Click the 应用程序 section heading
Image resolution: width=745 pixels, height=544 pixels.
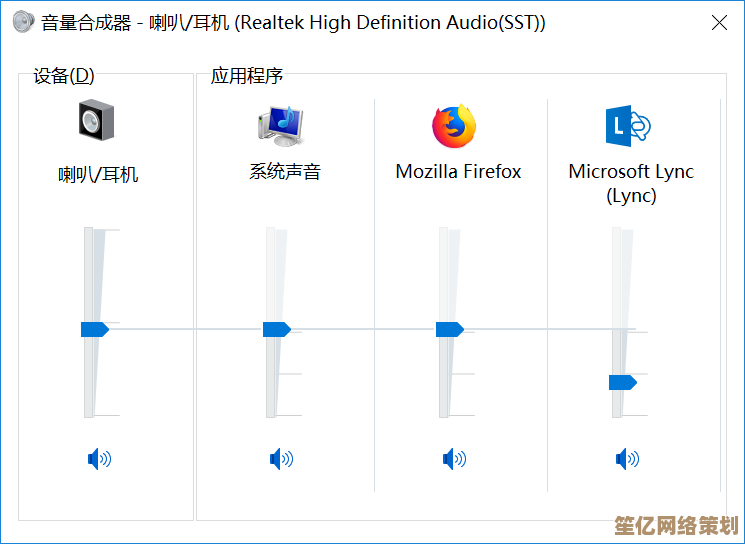coord(247,76)
